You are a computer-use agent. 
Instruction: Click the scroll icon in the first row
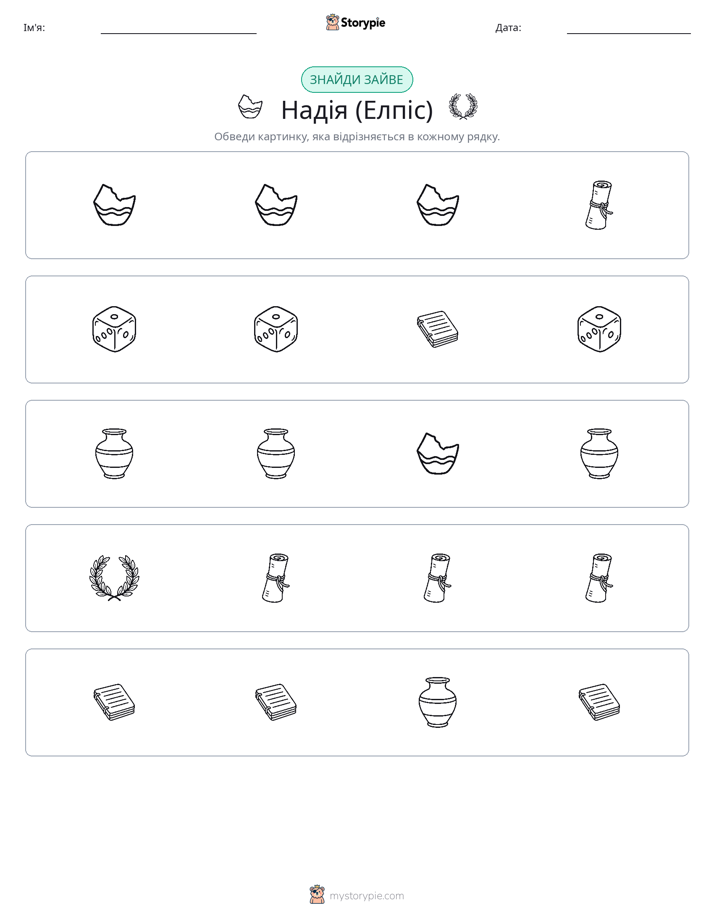point(599,205)
